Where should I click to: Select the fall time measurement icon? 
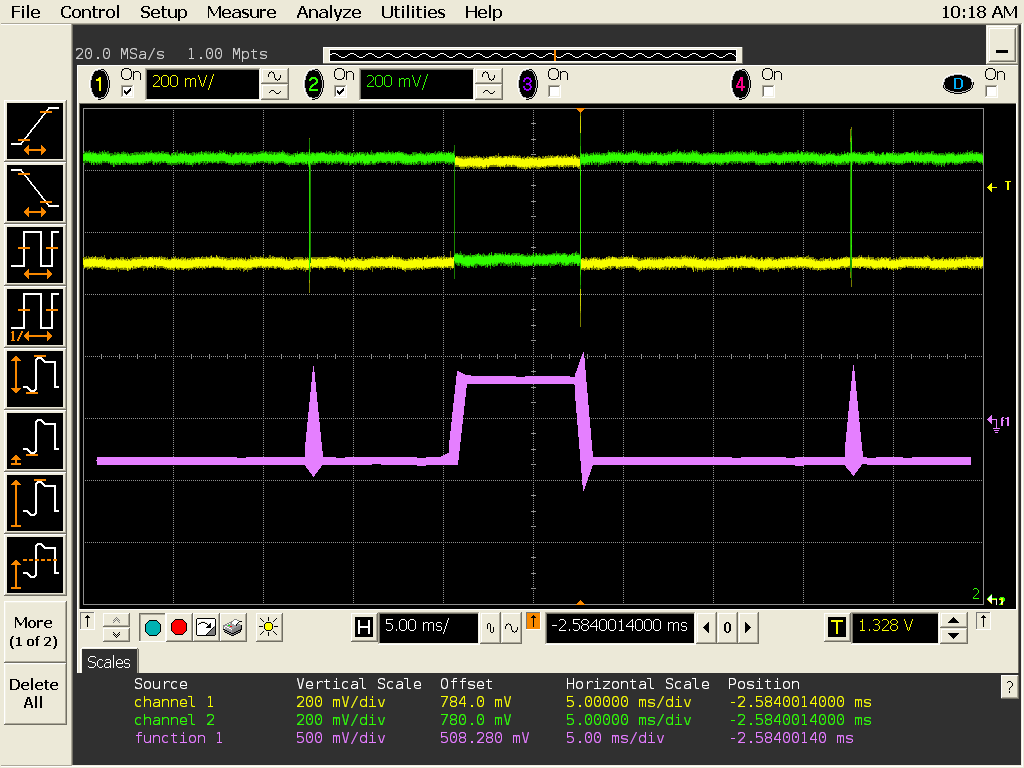[35, 193]
